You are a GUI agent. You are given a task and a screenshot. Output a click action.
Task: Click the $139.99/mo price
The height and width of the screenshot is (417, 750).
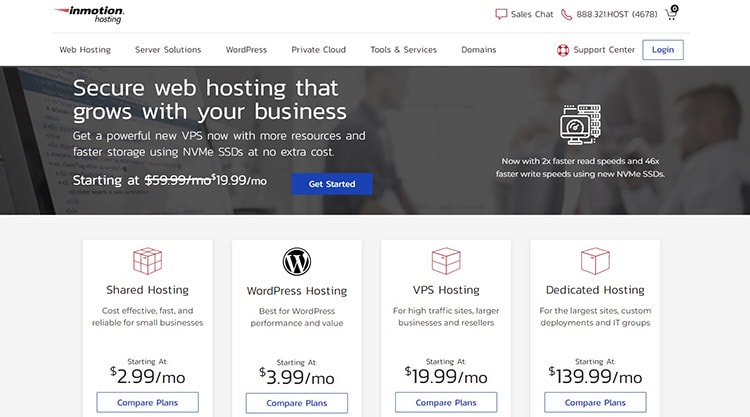tap(595, 376)
